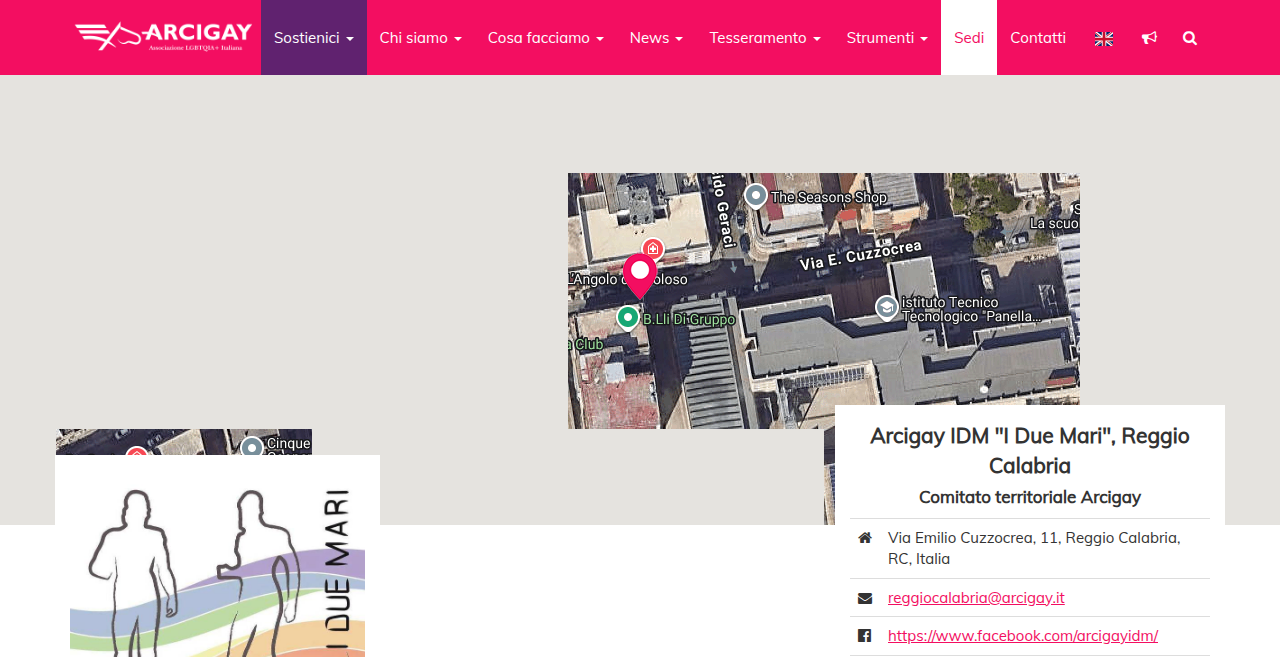
Task: Click the B.Lli Di Gruppo green marker
Action: (x=628, y=317)
